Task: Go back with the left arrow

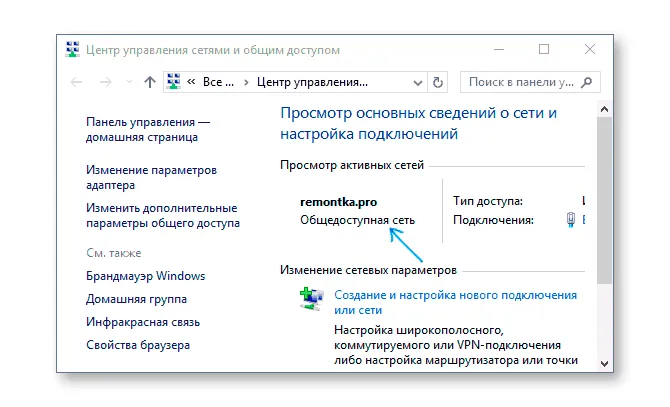Action: (76, 82)
